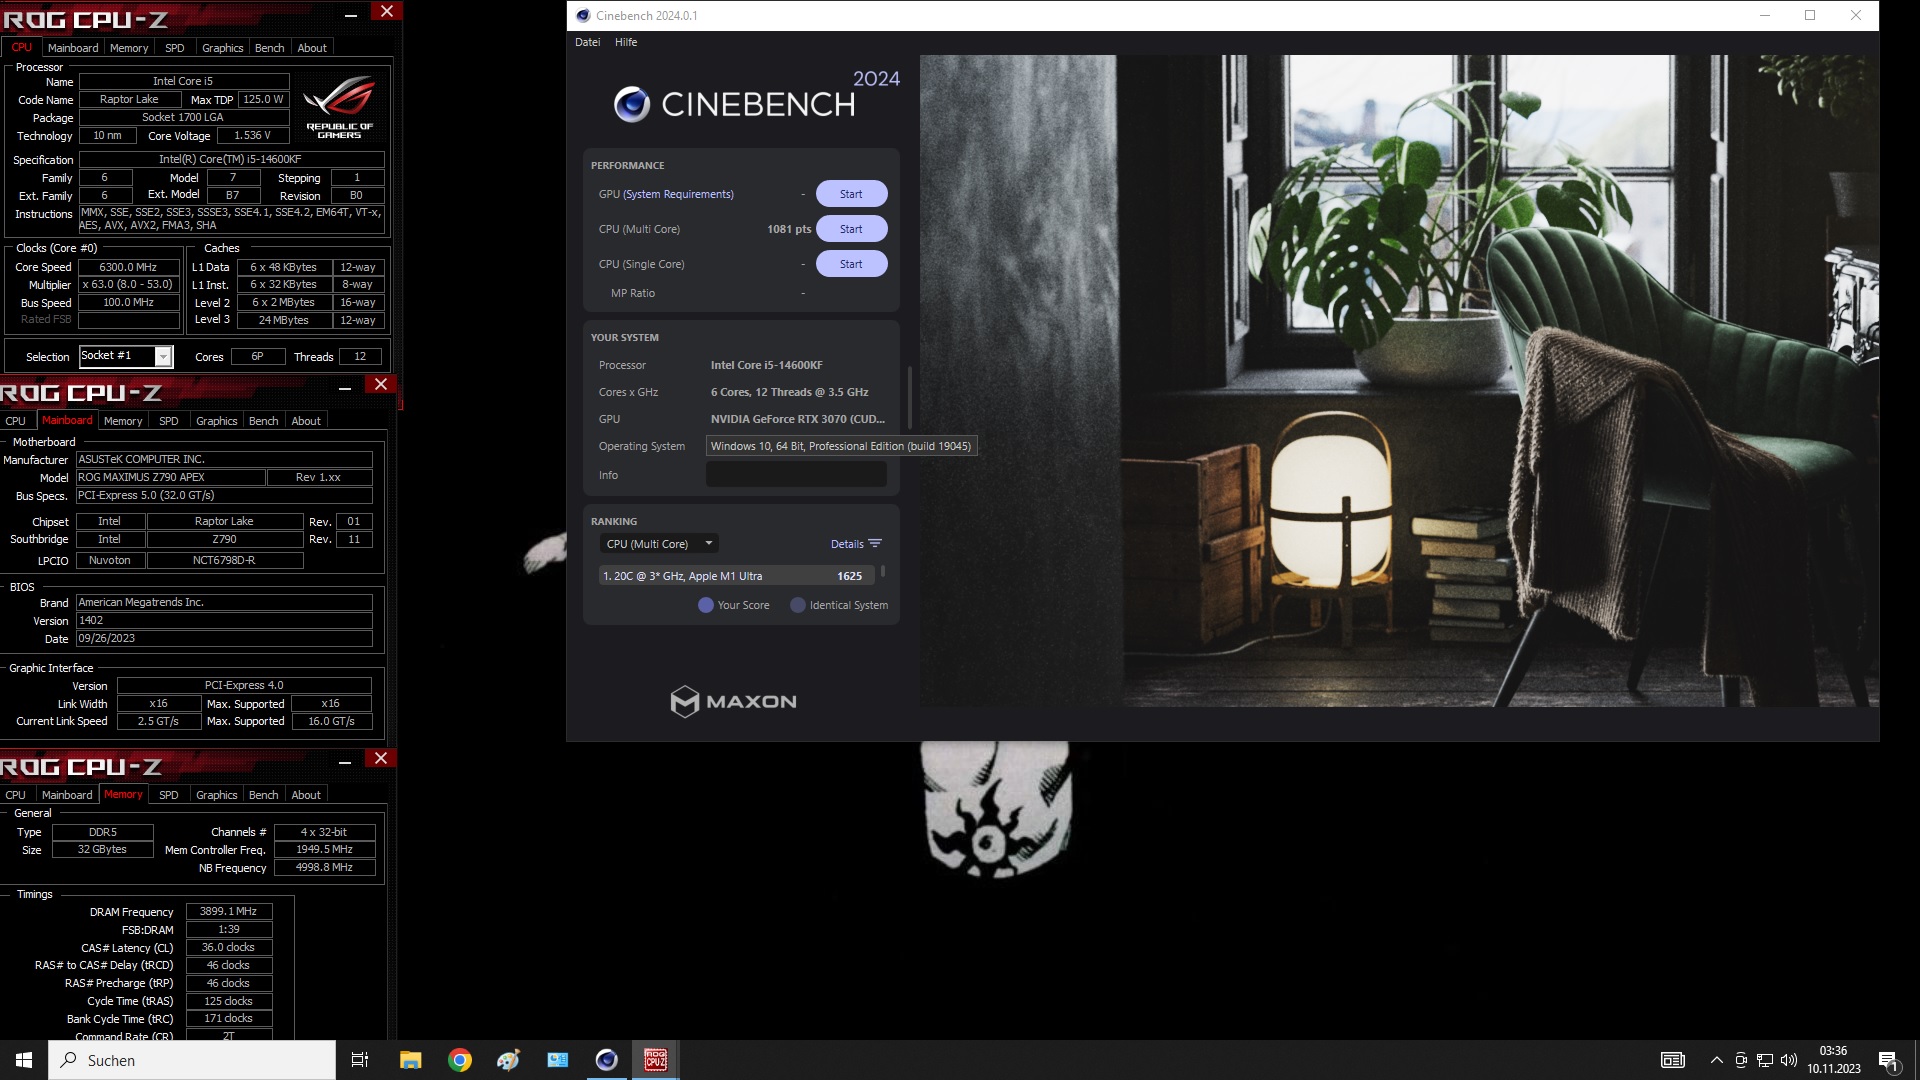Open the Socket #1 selection dropdown

tap(126, 356)
